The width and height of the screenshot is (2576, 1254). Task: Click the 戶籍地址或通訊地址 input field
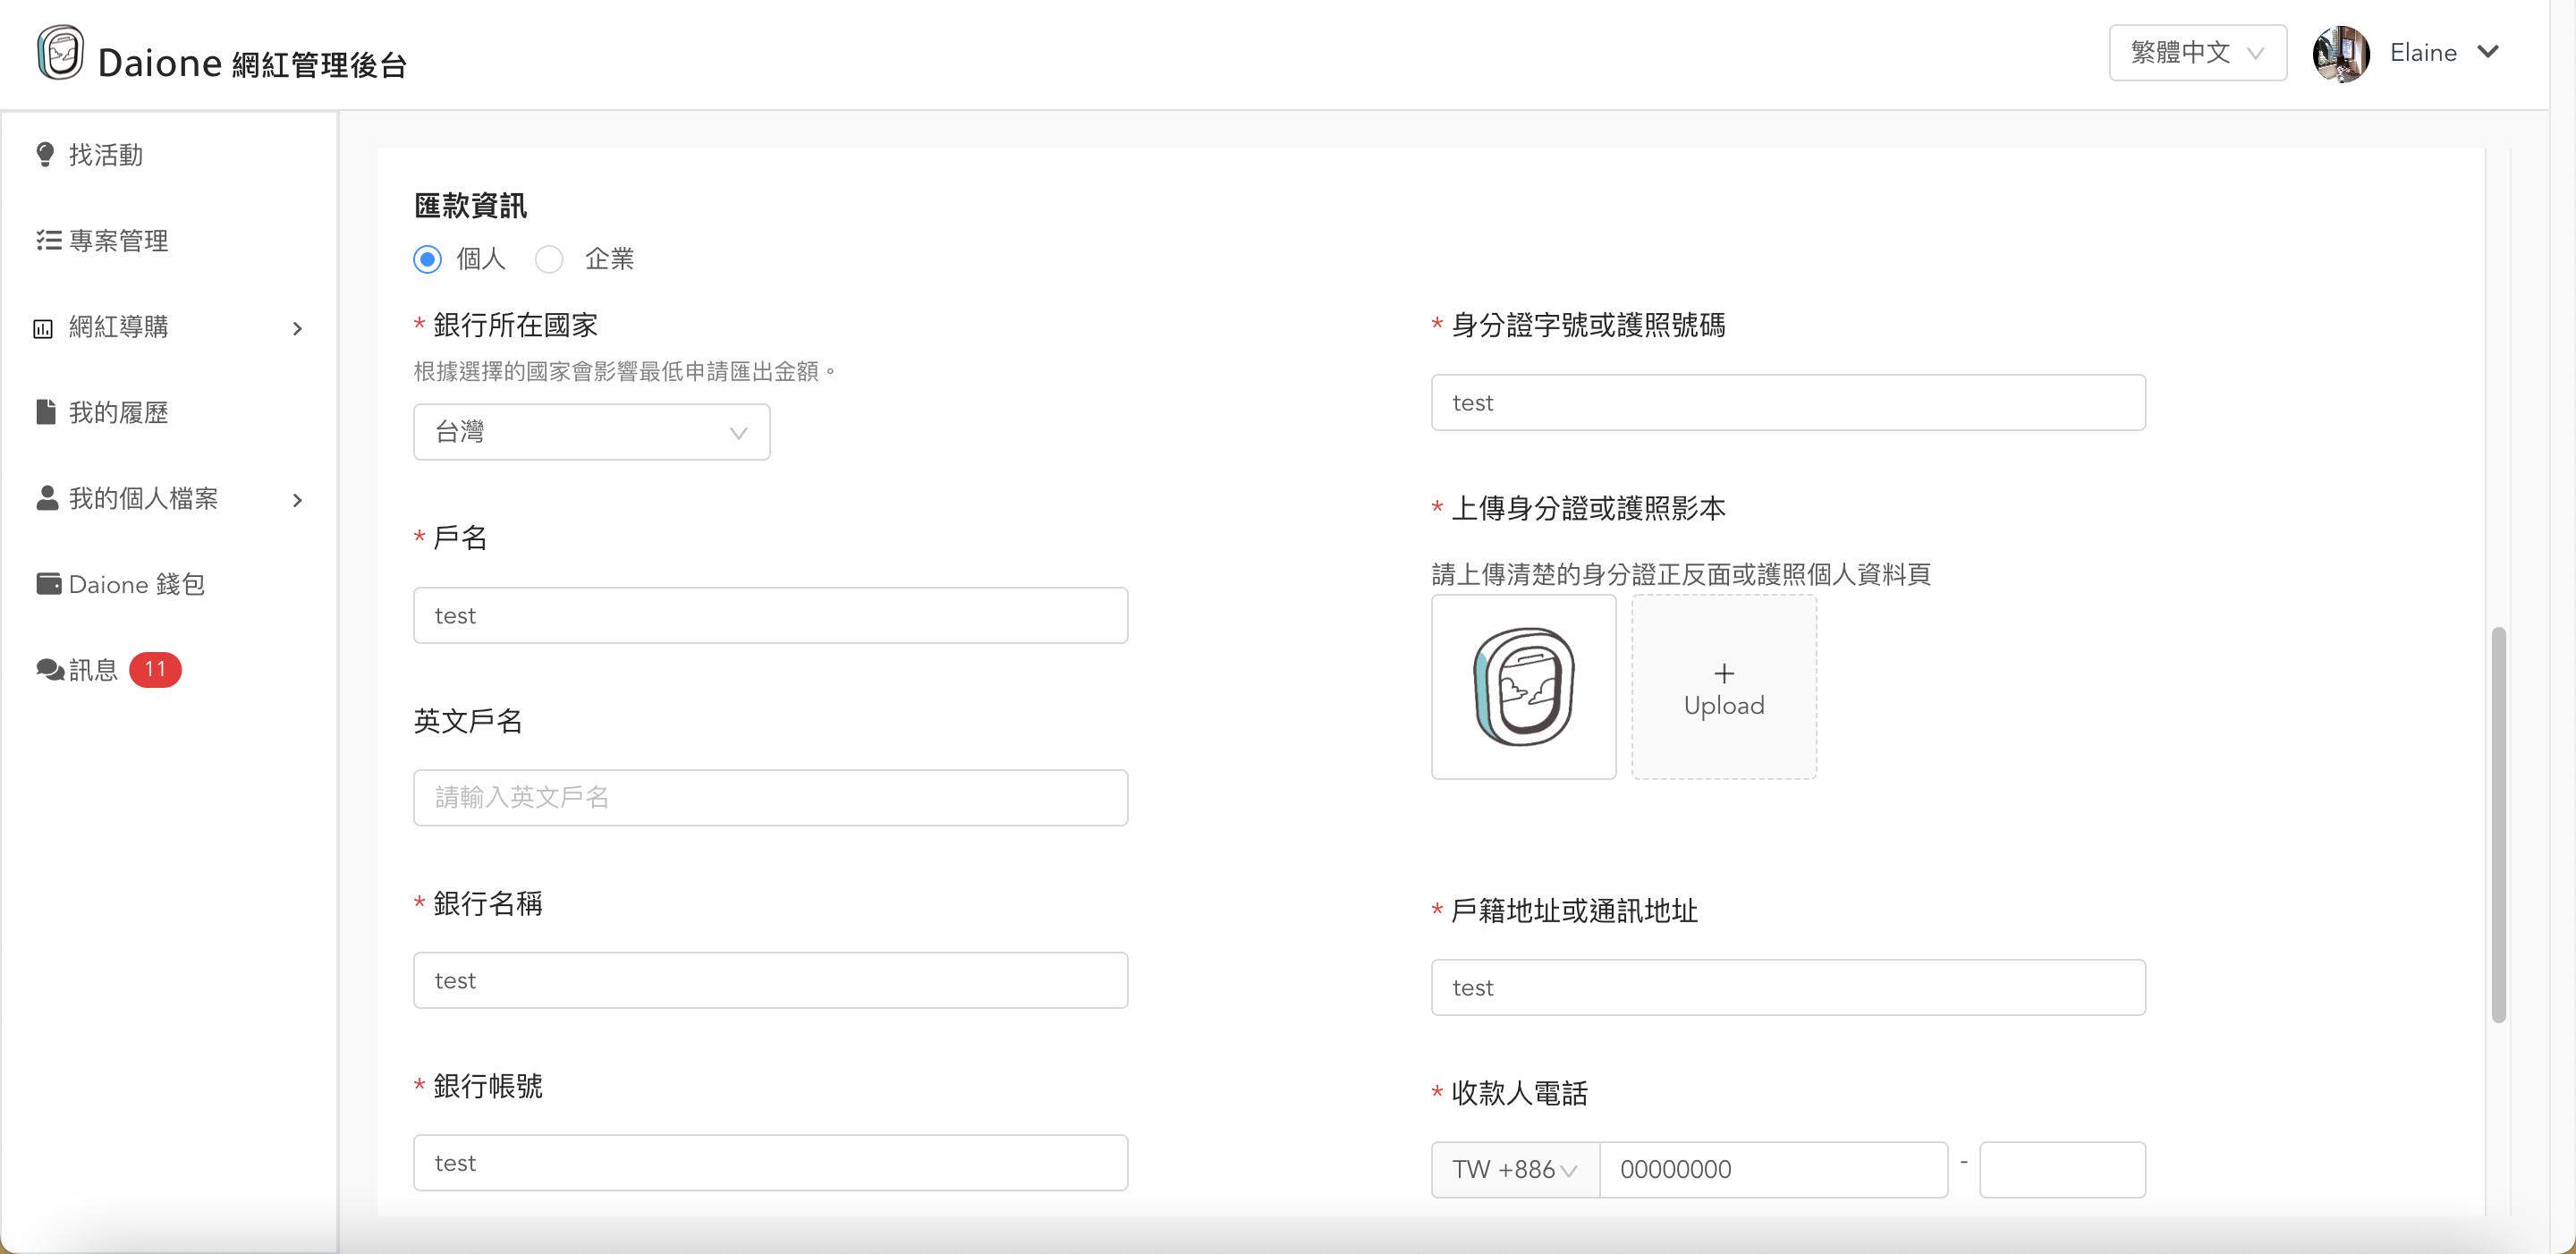(x=1788, y=987)
